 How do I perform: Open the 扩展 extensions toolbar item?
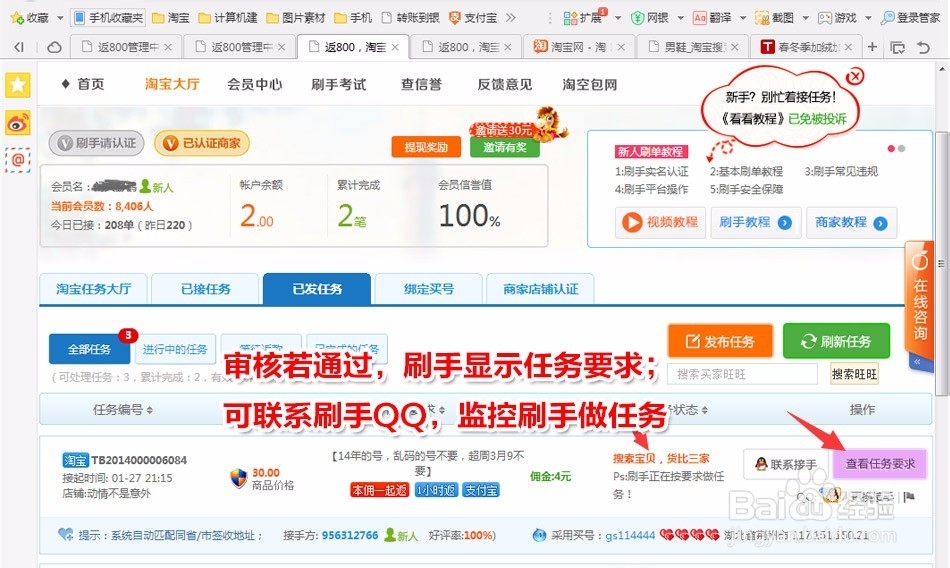[x=583, y=18]
